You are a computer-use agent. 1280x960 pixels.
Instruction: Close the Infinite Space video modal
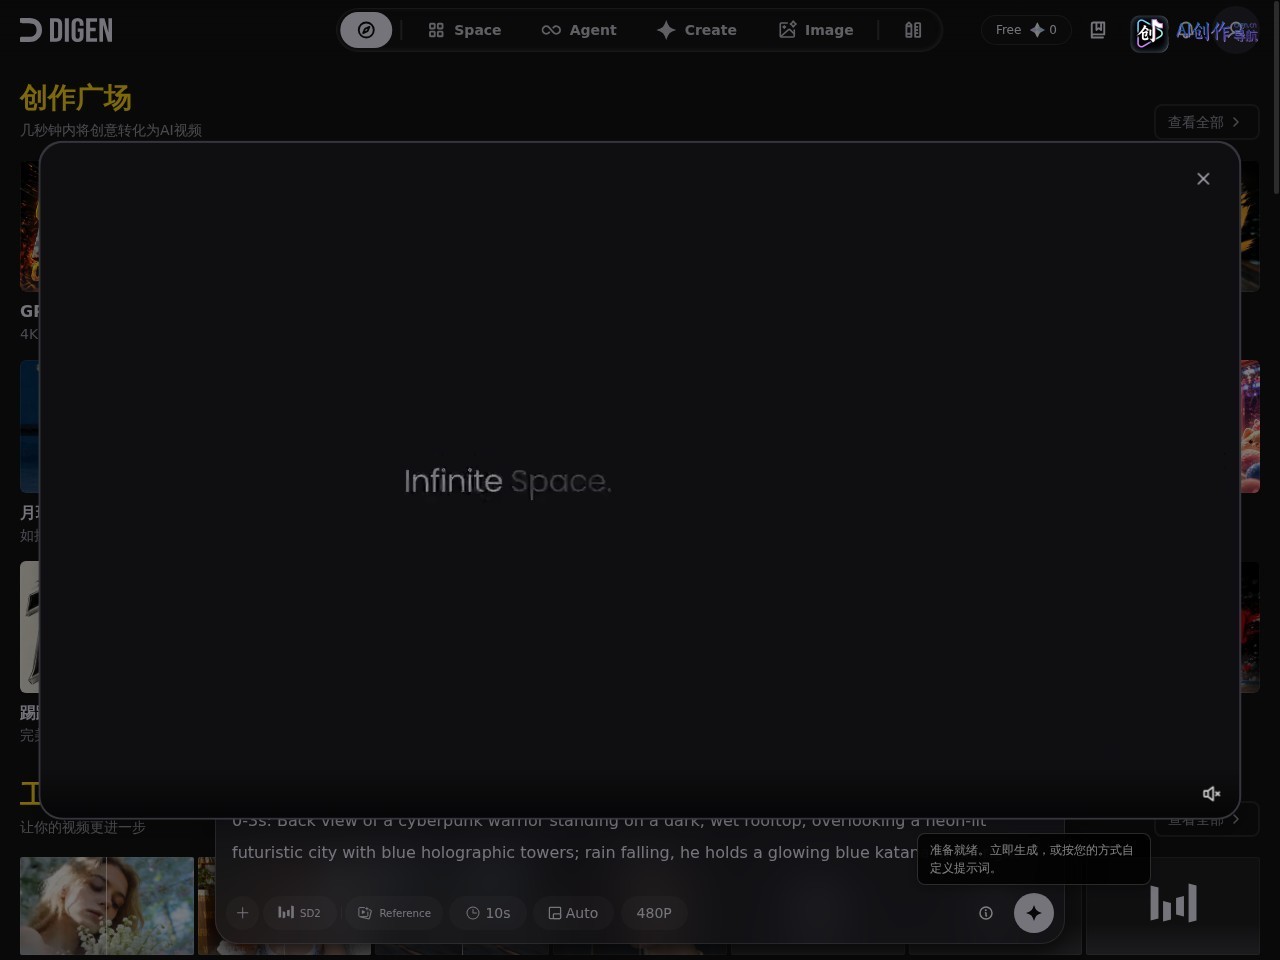tap(1203, 179)
